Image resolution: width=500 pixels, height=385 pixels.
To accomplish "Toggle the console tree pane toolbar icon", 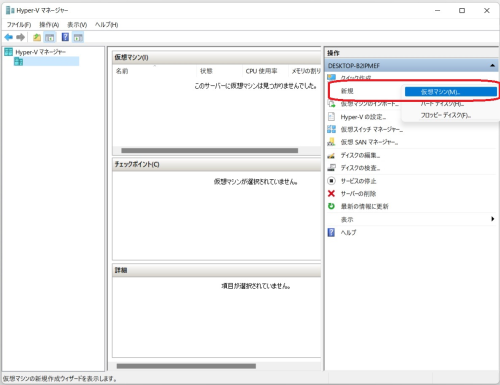I will pos(50,37).
